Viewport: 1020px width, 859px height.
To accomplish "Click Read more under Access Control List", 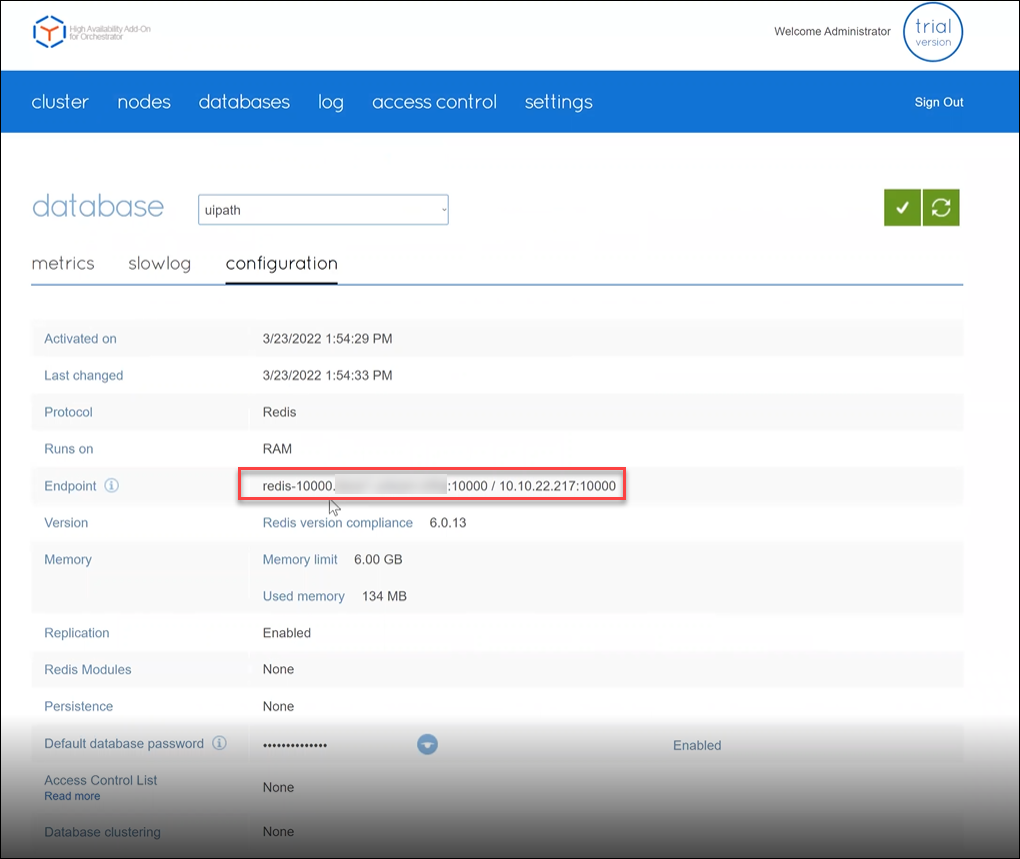I will [72, 796].
